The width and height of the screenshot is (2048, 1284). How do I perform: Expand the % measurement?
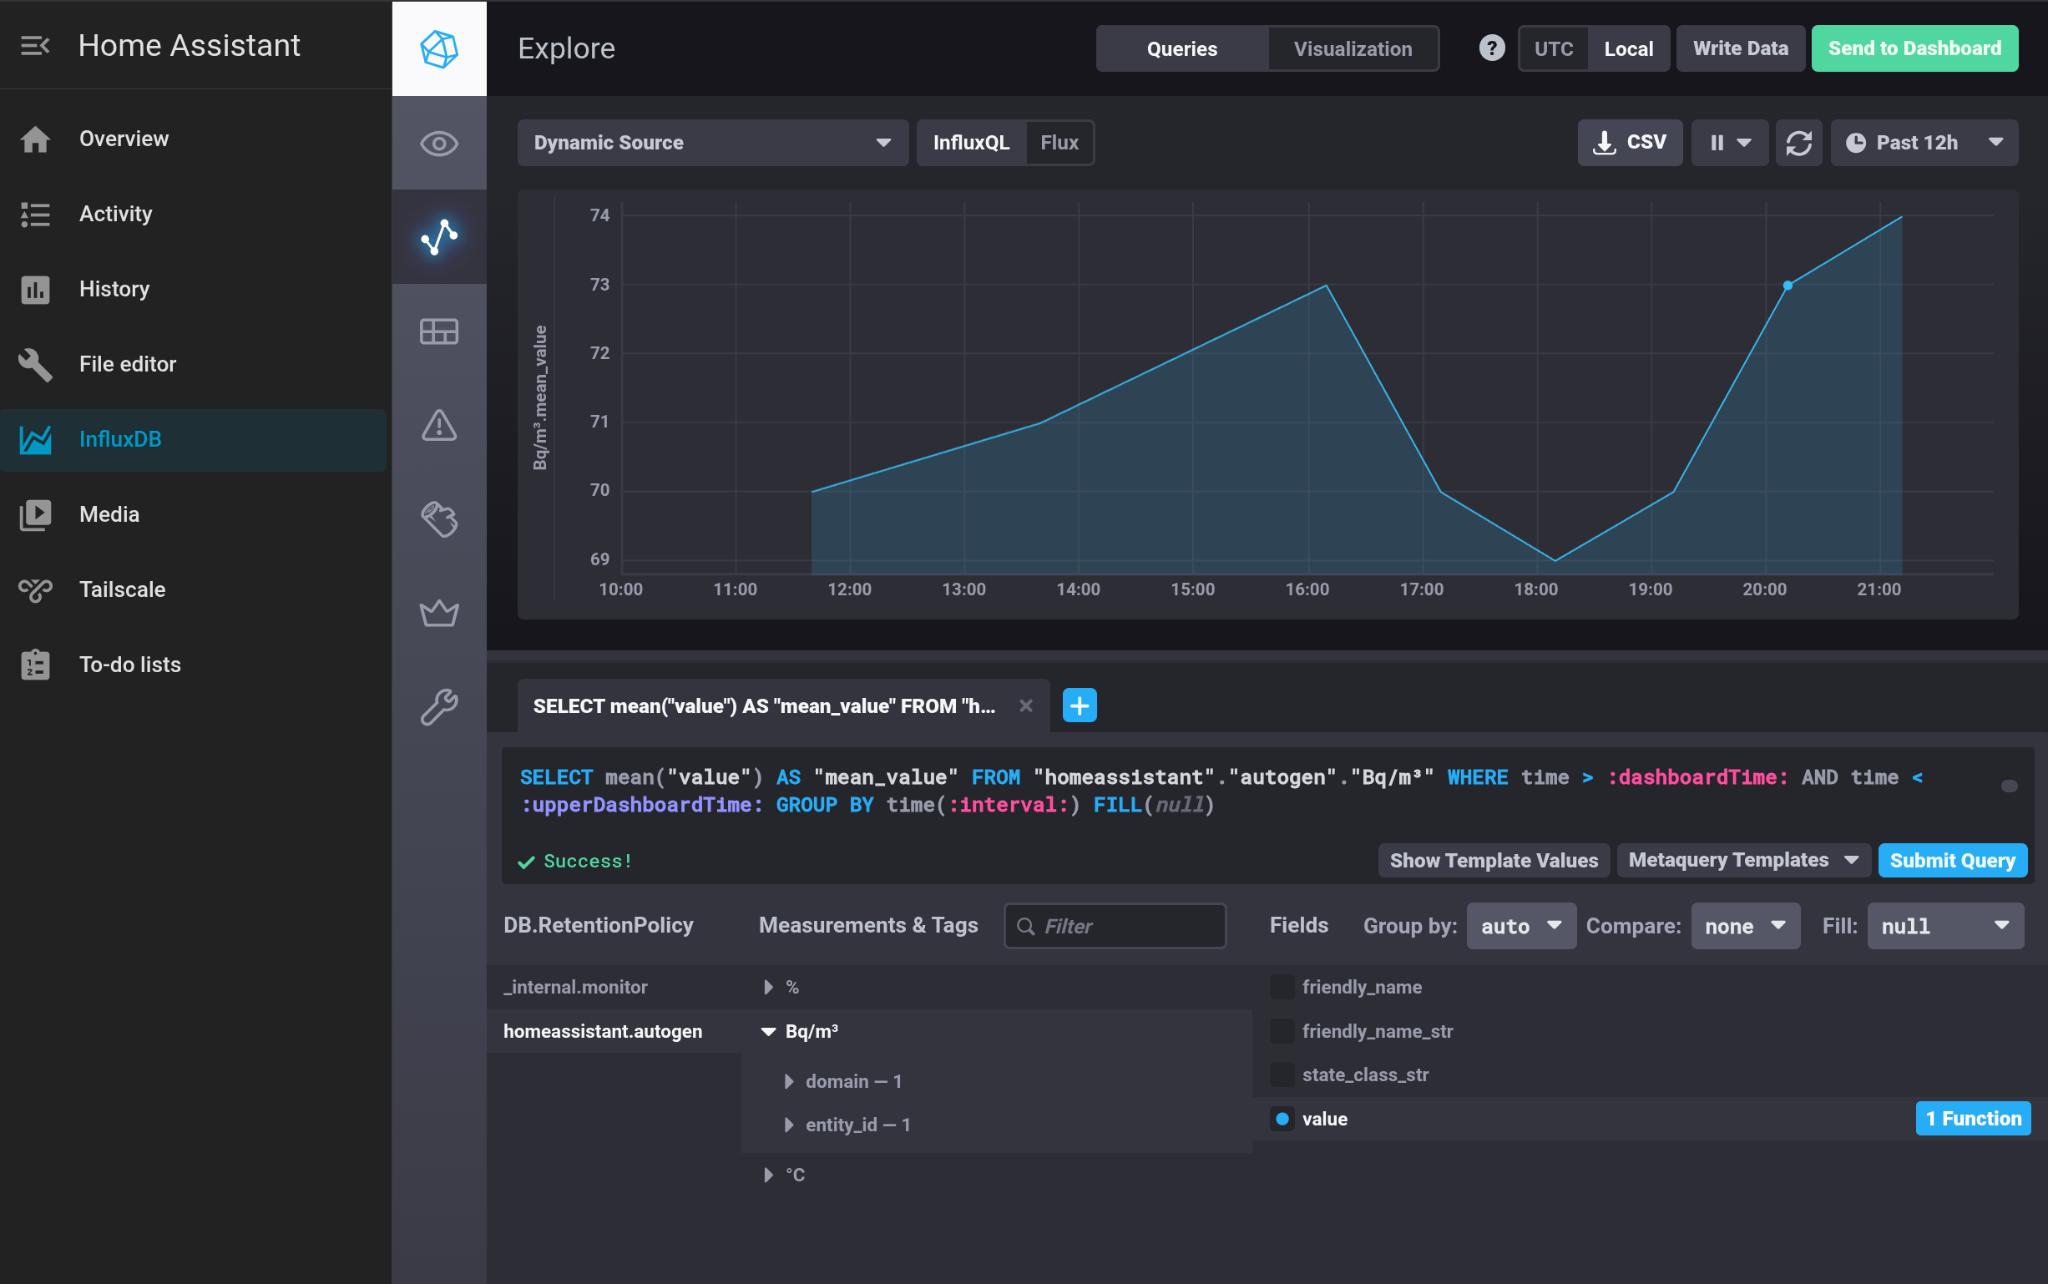[x=768, y=987]
